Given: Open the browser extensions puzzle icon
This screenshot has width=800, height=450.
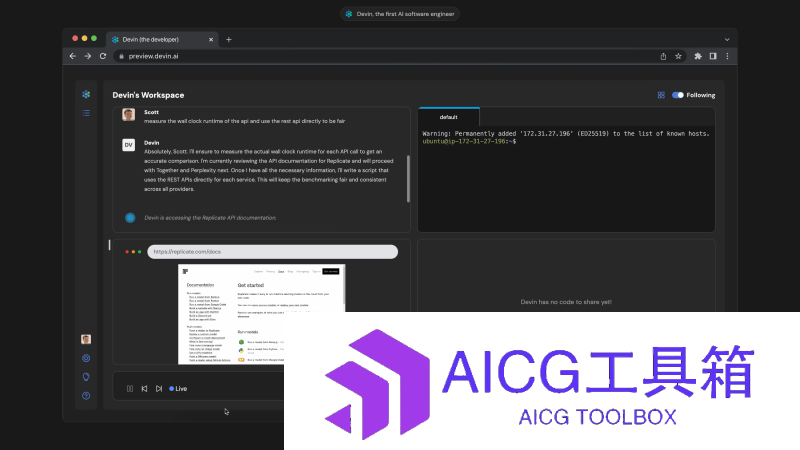Looking at the screenshot, I should (x=698, y=56).
